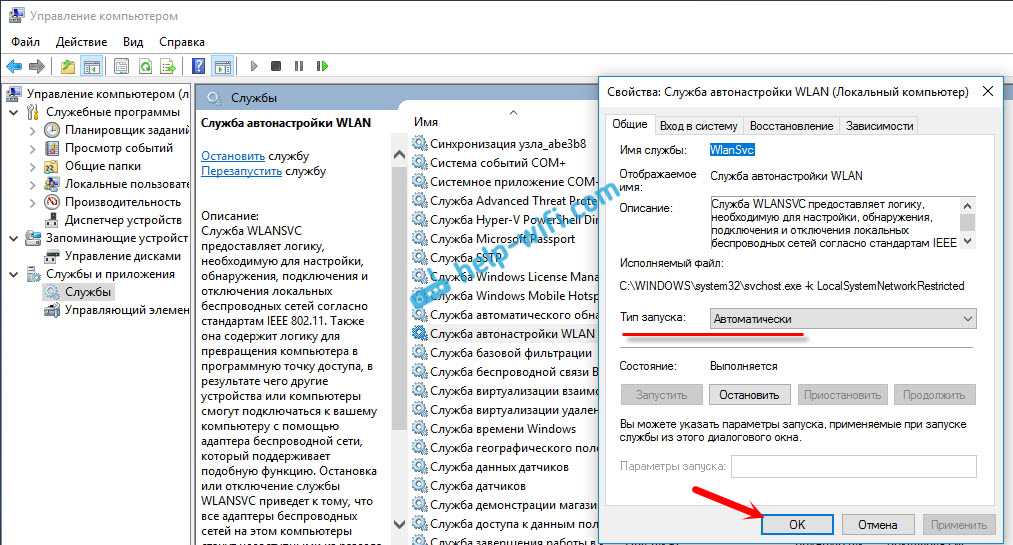Click the Up one level folder icon
The height and width of the screenshot is (545, 1013).
point(67,66)
